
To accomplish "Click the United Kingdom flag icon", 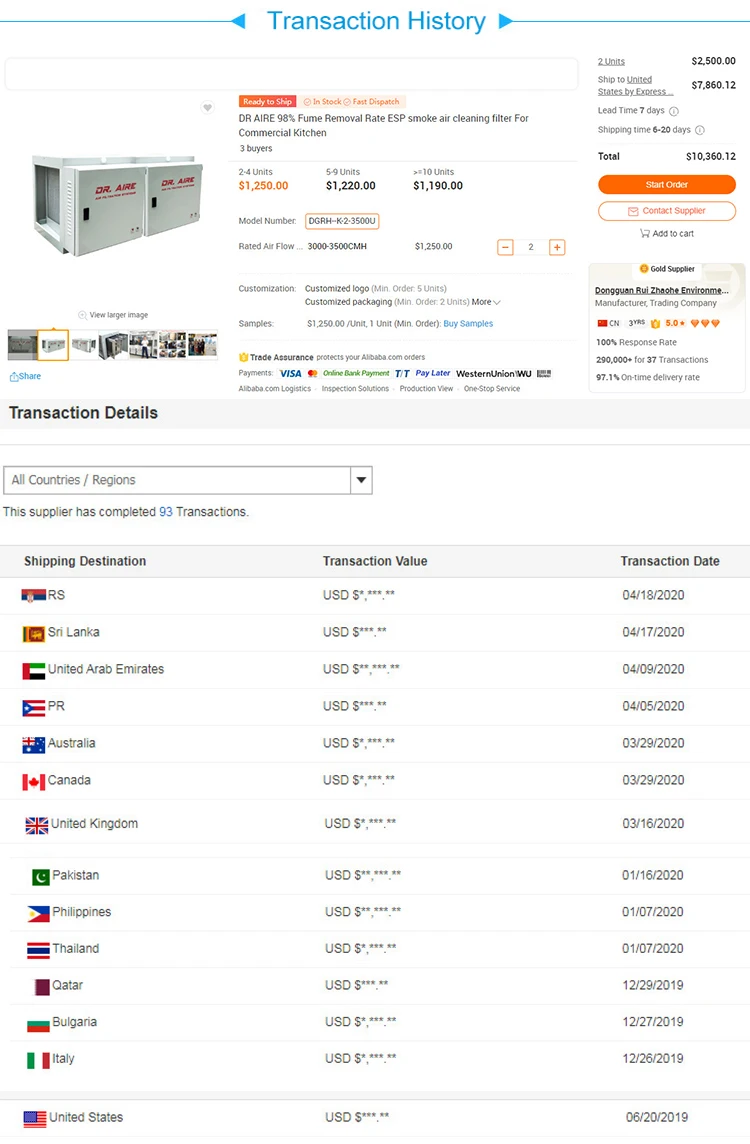I will [36, 825].
